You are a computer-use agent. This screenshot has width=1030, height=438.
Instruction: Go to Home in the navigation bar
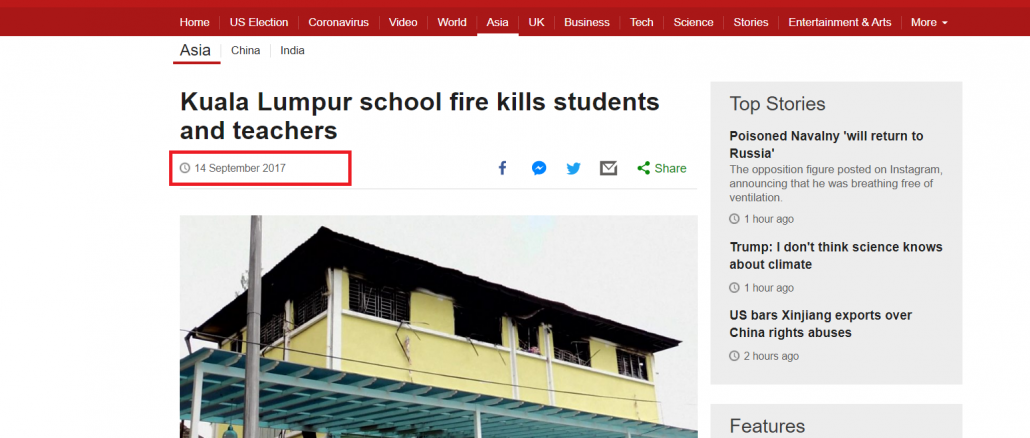pos(194,22)
